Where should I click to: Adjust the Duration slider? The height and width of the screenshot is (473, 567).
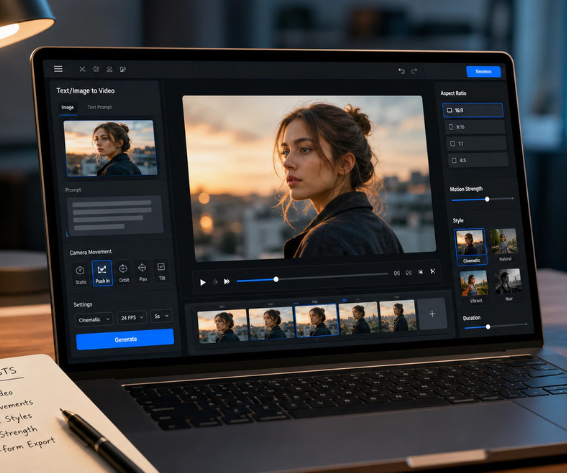pos(496,326)
